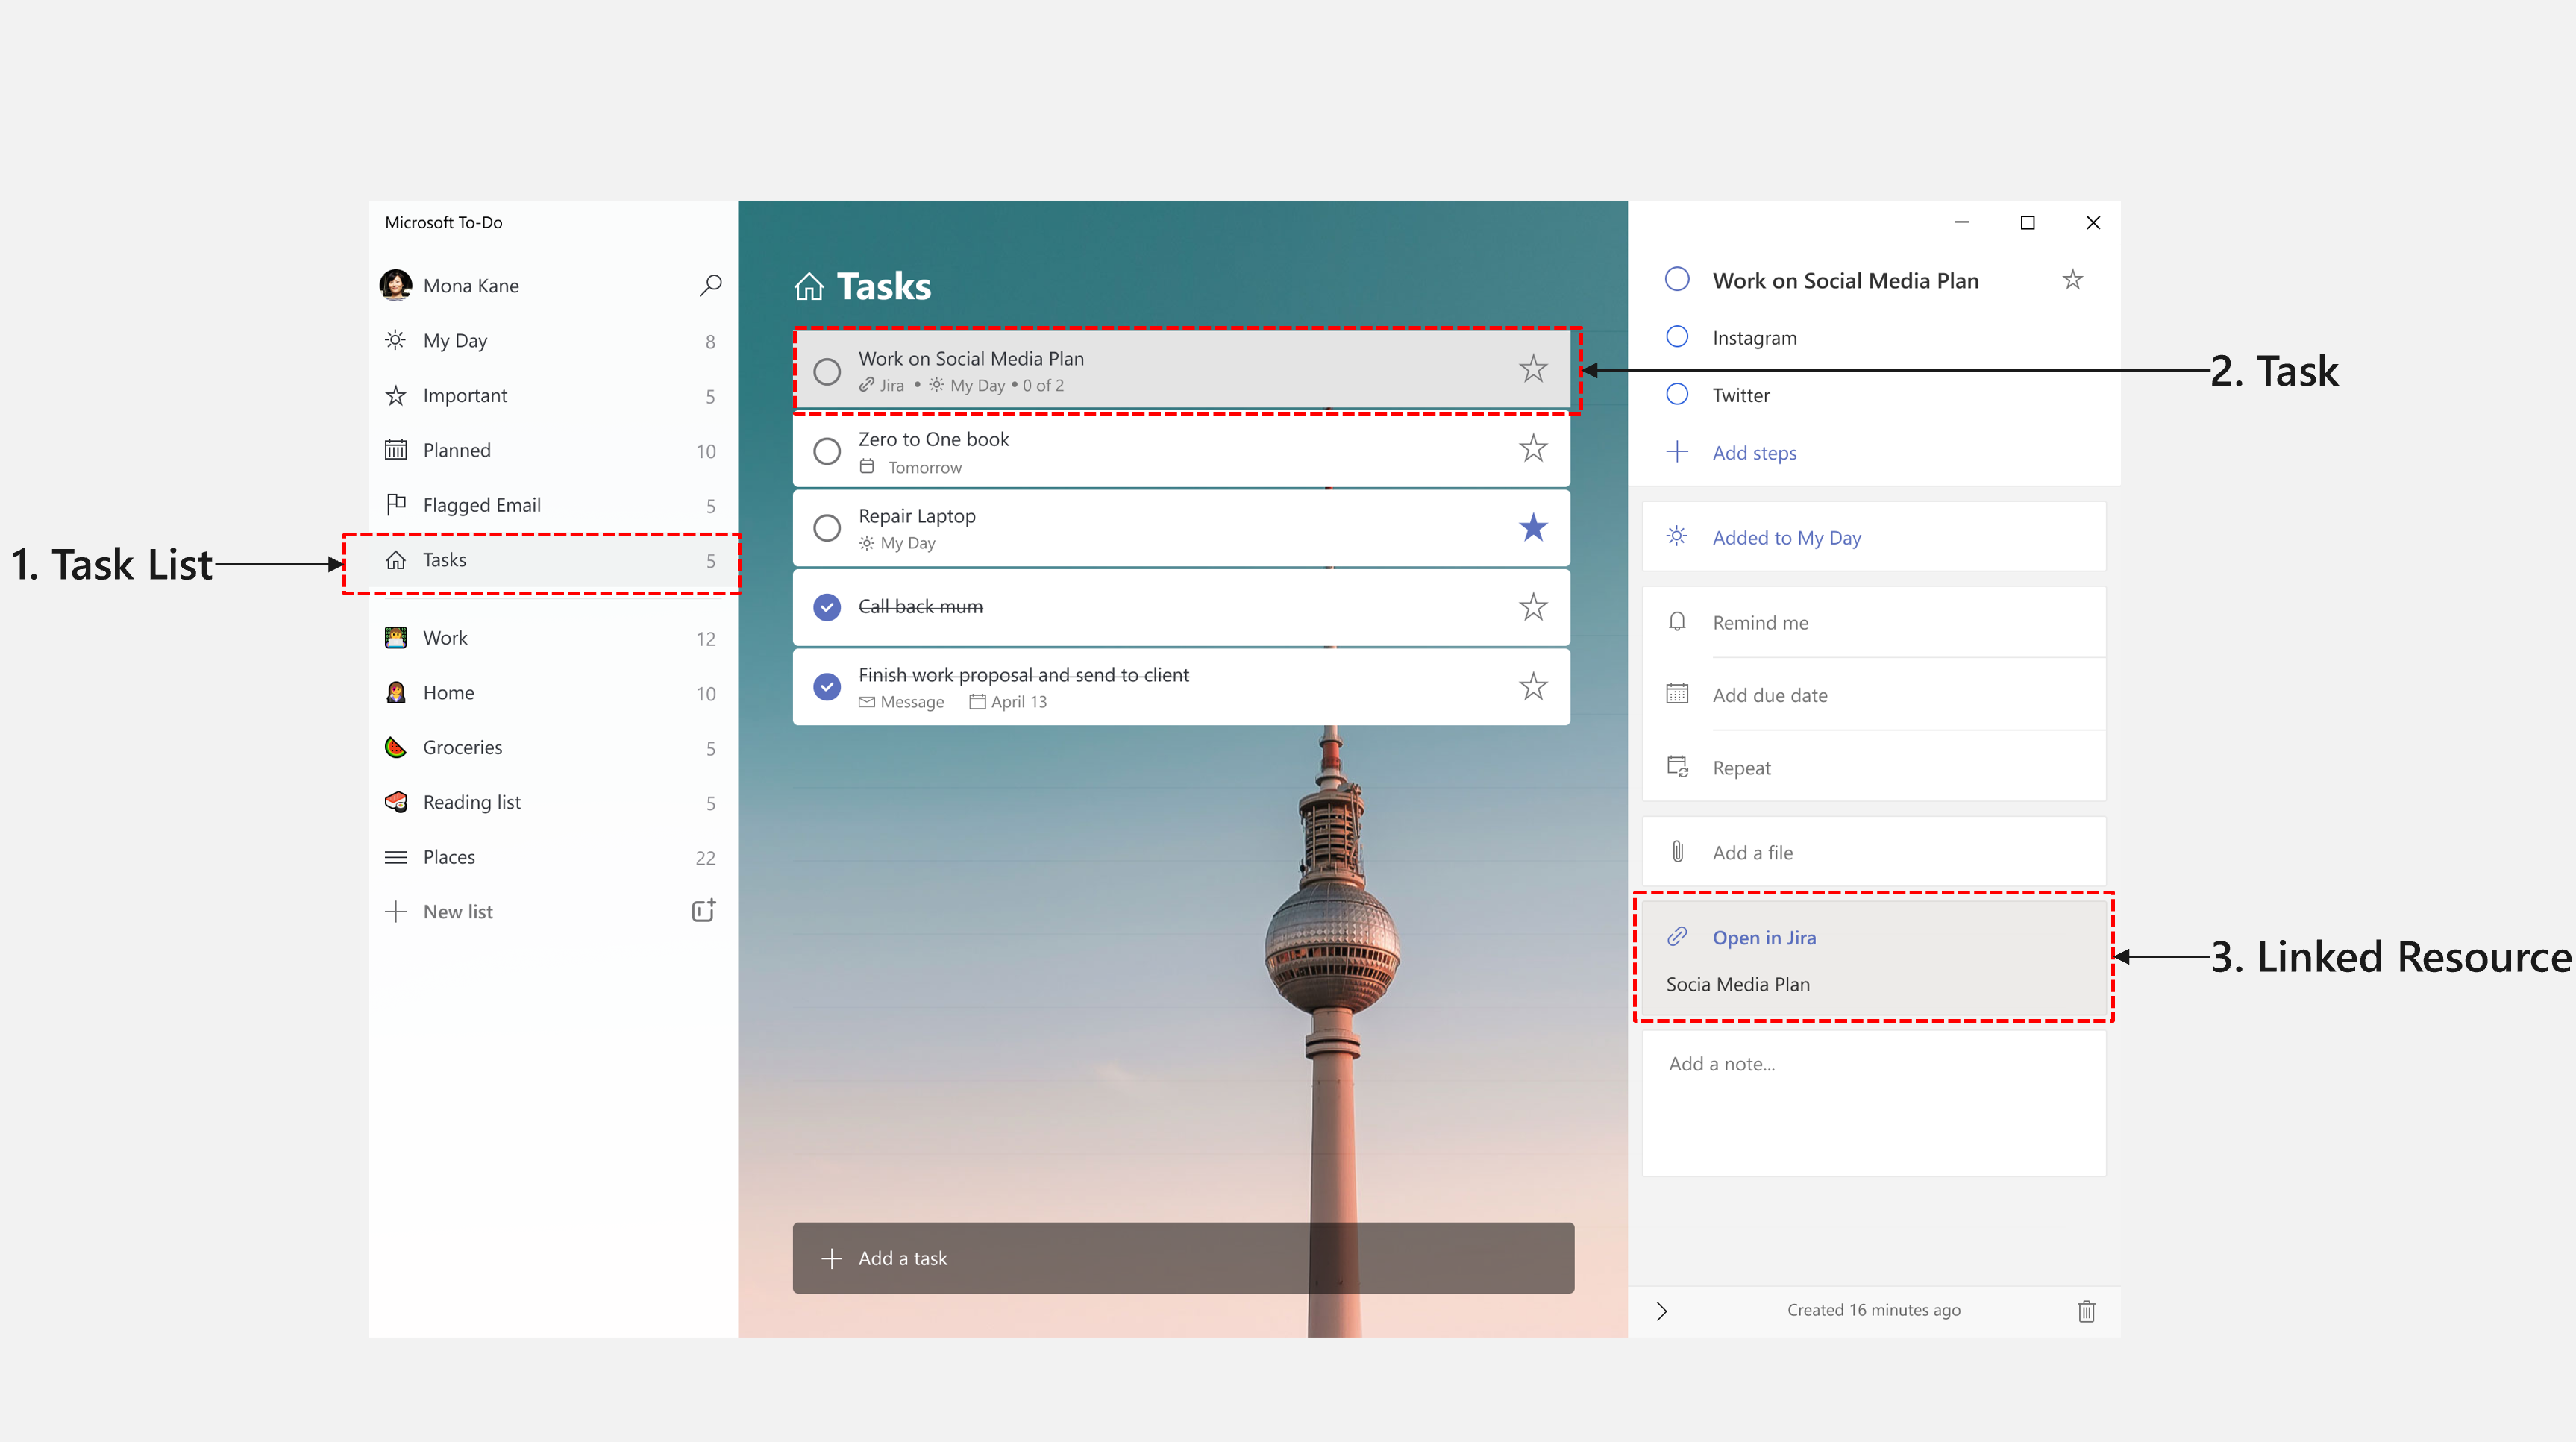Image resolution: width=2576 pixels, height=1442 pixels.
Task: Toggle the star on Repair Laptop task
Action: (1532, 527)
